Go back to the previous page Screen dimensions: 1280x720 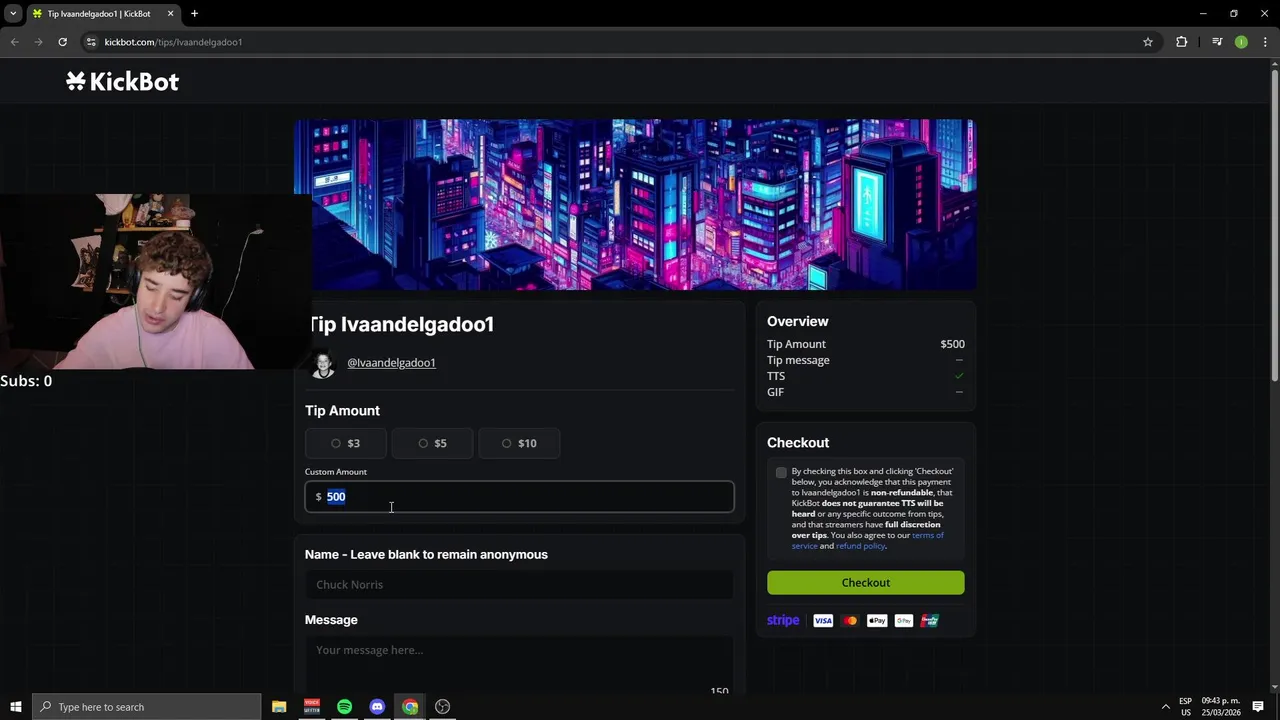pos(15,42)
